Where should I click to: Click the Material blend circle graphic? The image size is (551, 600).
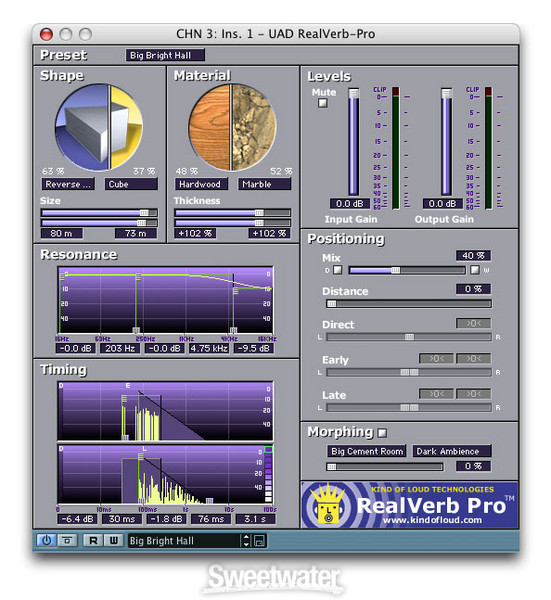tap(232, 127)
